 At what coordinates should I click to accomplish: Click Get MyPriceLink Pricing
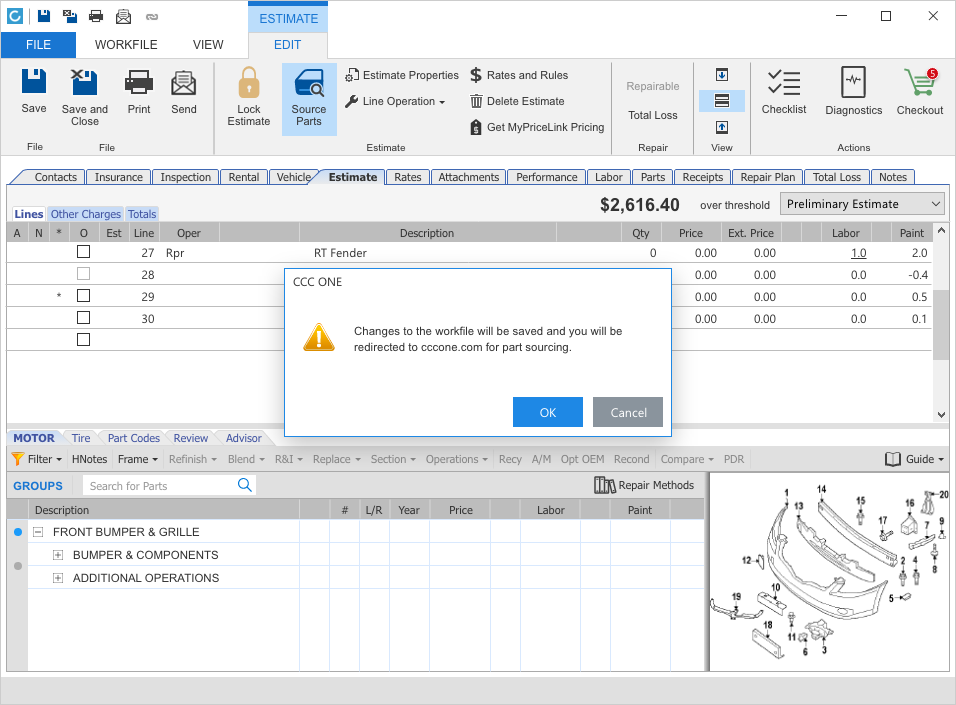click(537, 127)
